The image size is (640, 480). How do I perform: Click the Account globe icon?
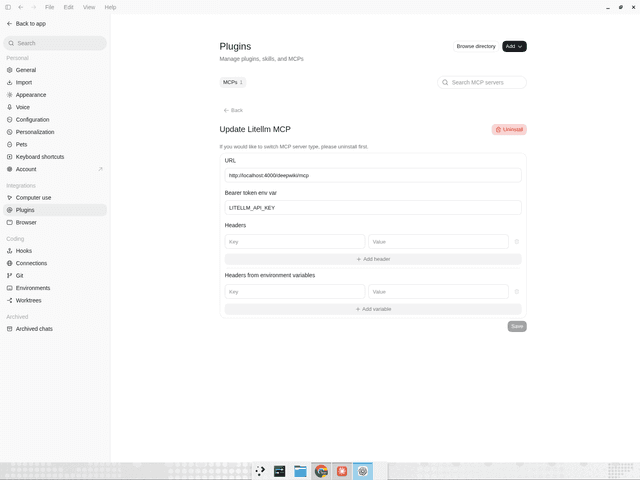(x=9, y=169)
